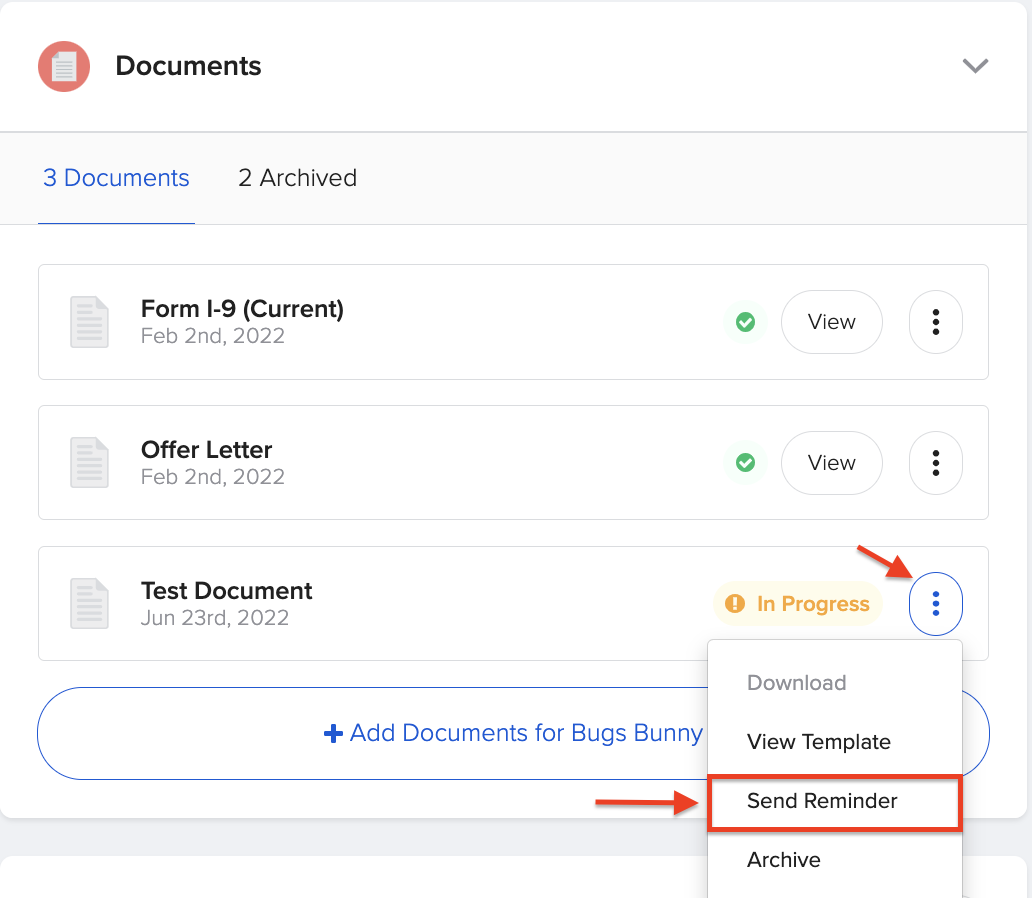Click the Offer Letter document file icon

[89, 463]
